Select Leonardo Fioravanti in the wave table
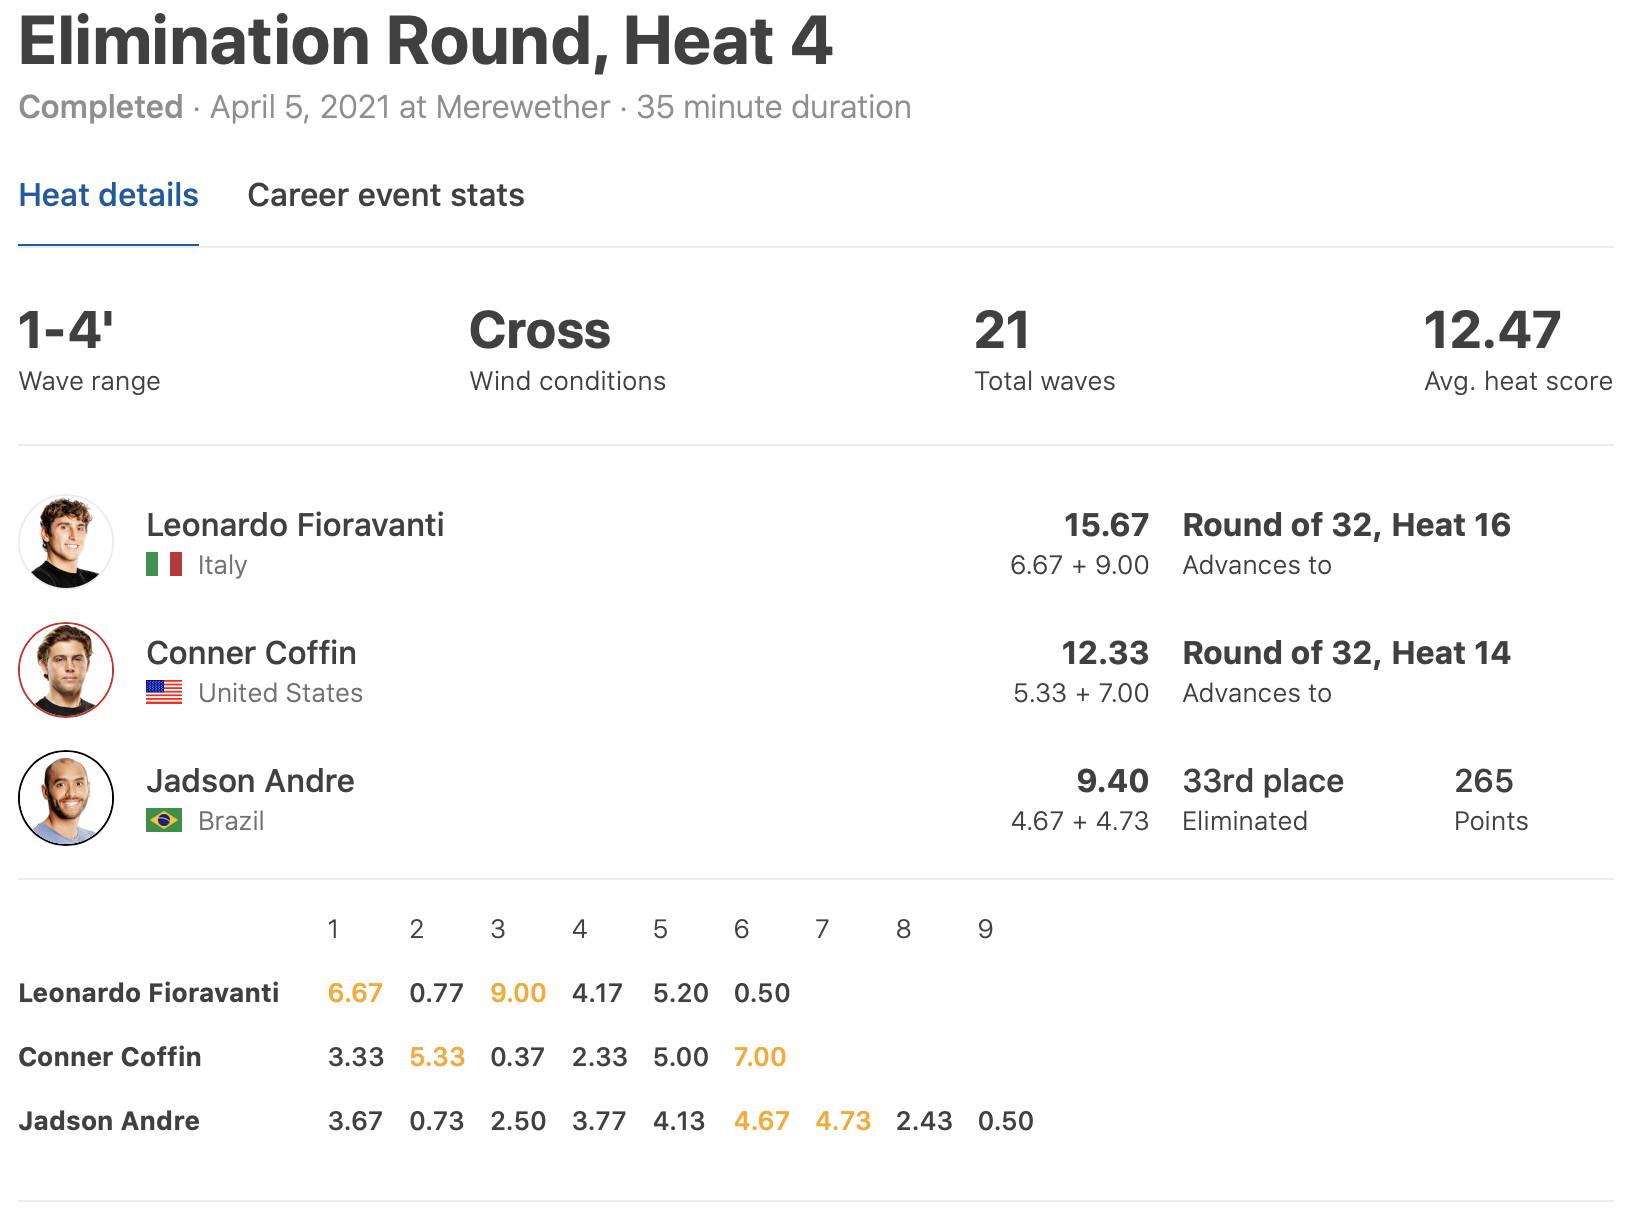The width and height of the screenshot is (1634, 1216). click(x=149, y=993)
